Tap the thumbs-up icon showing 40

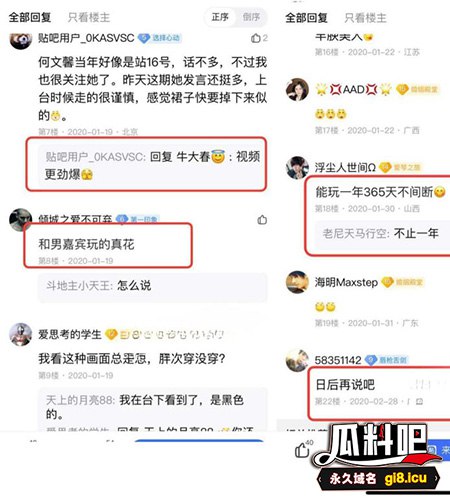(x=301, y=450)
